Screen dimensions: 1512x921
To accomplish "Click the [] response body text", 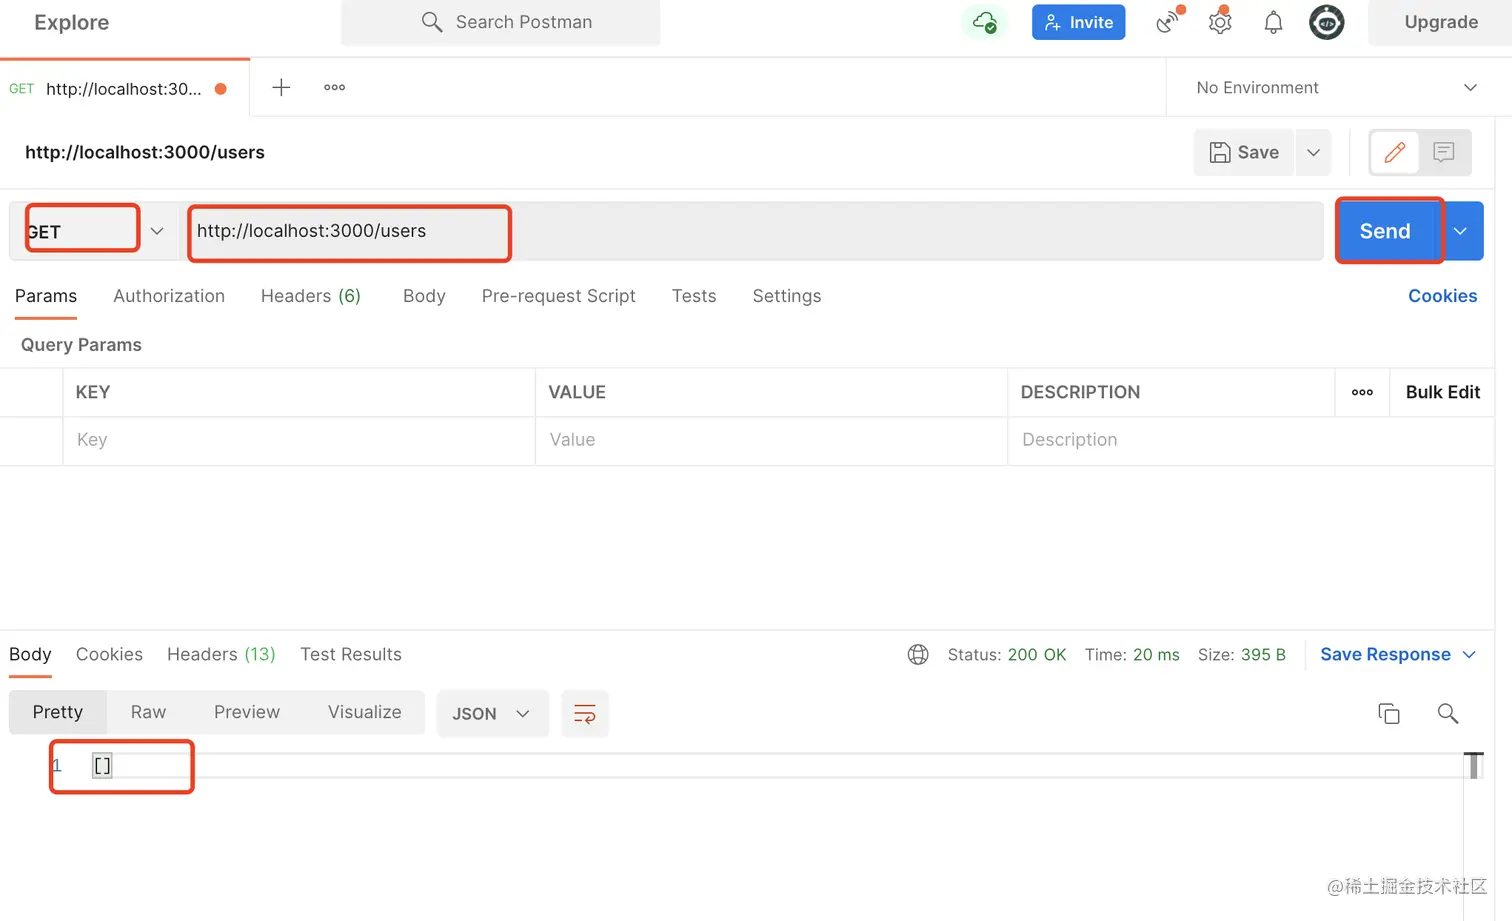I will (x=102, y=766).
